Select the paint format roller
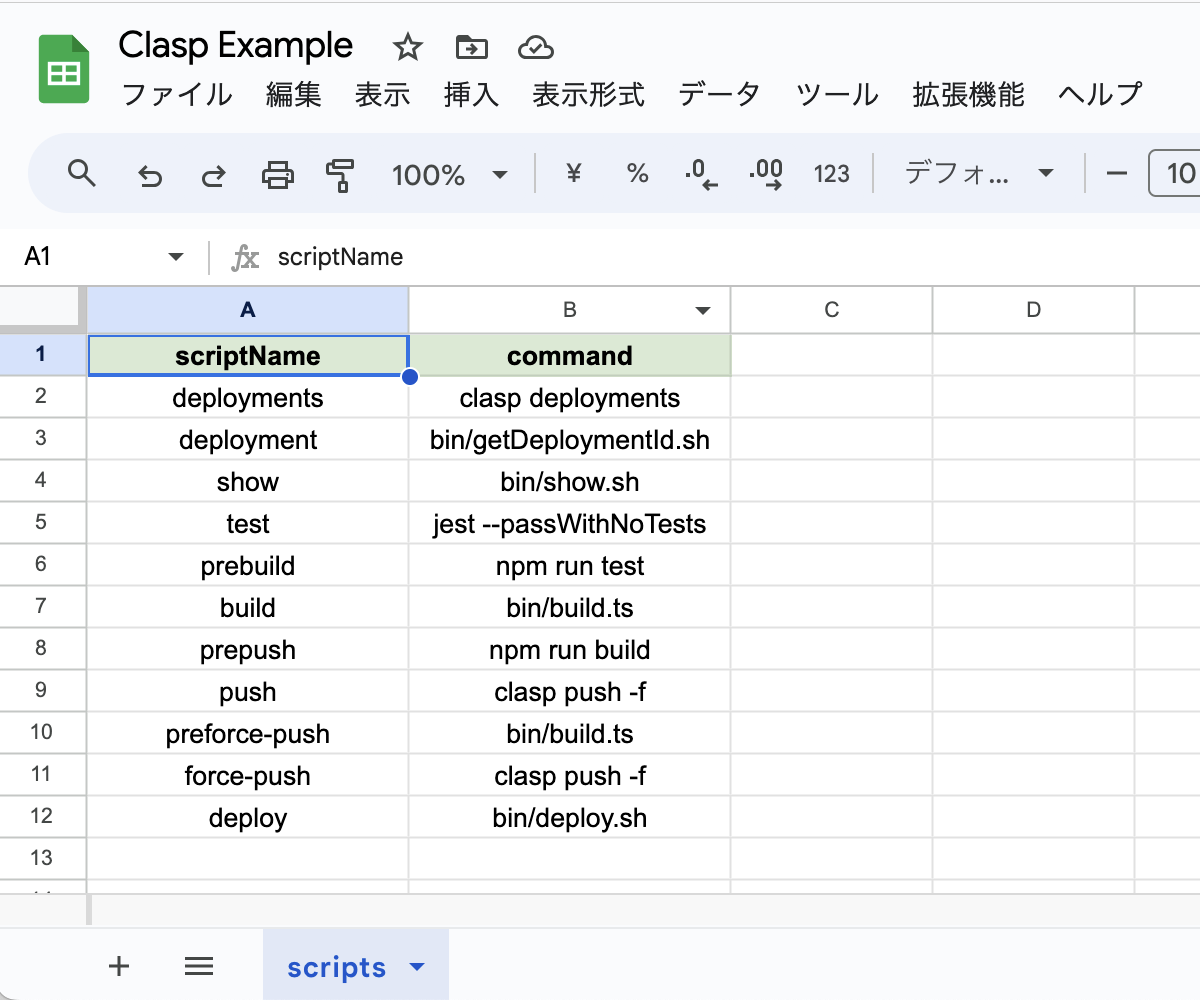Viewport: 1200px width, 1000px height. coord(341,175)
